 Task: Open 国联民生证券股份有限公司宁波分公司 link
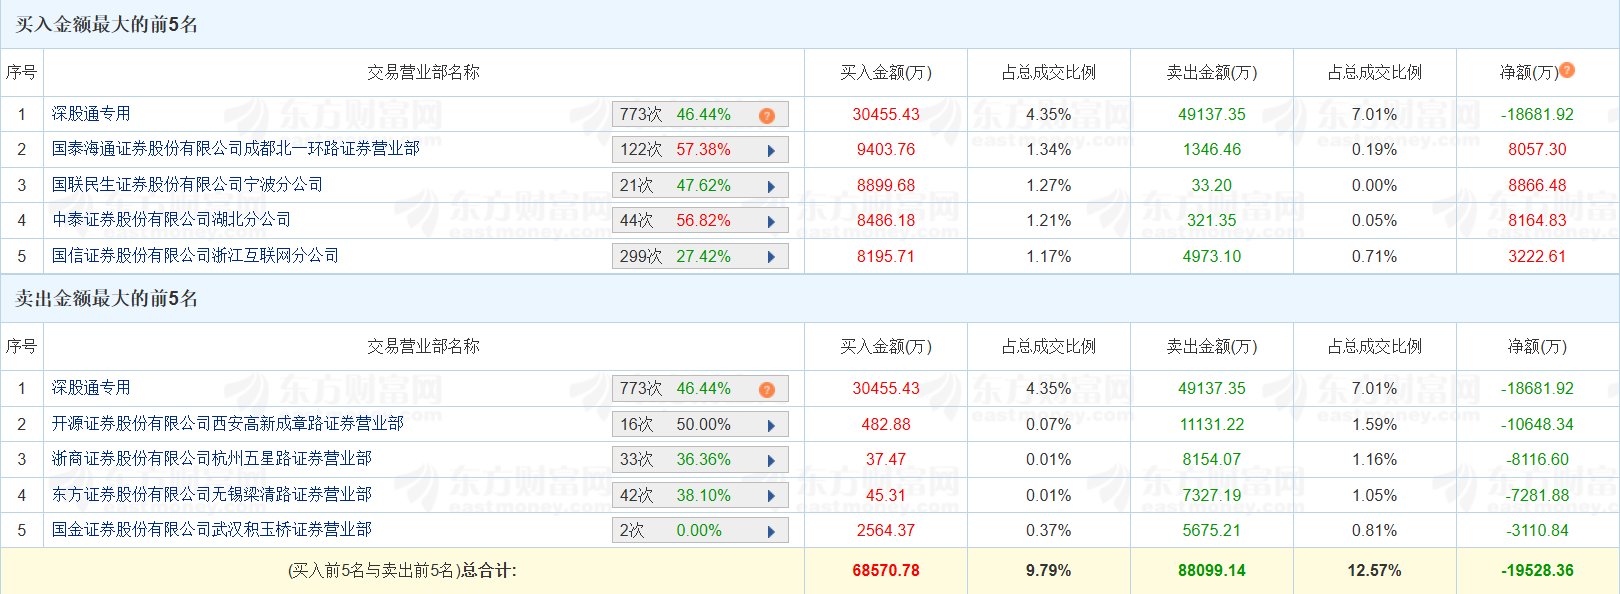[187, 185]
